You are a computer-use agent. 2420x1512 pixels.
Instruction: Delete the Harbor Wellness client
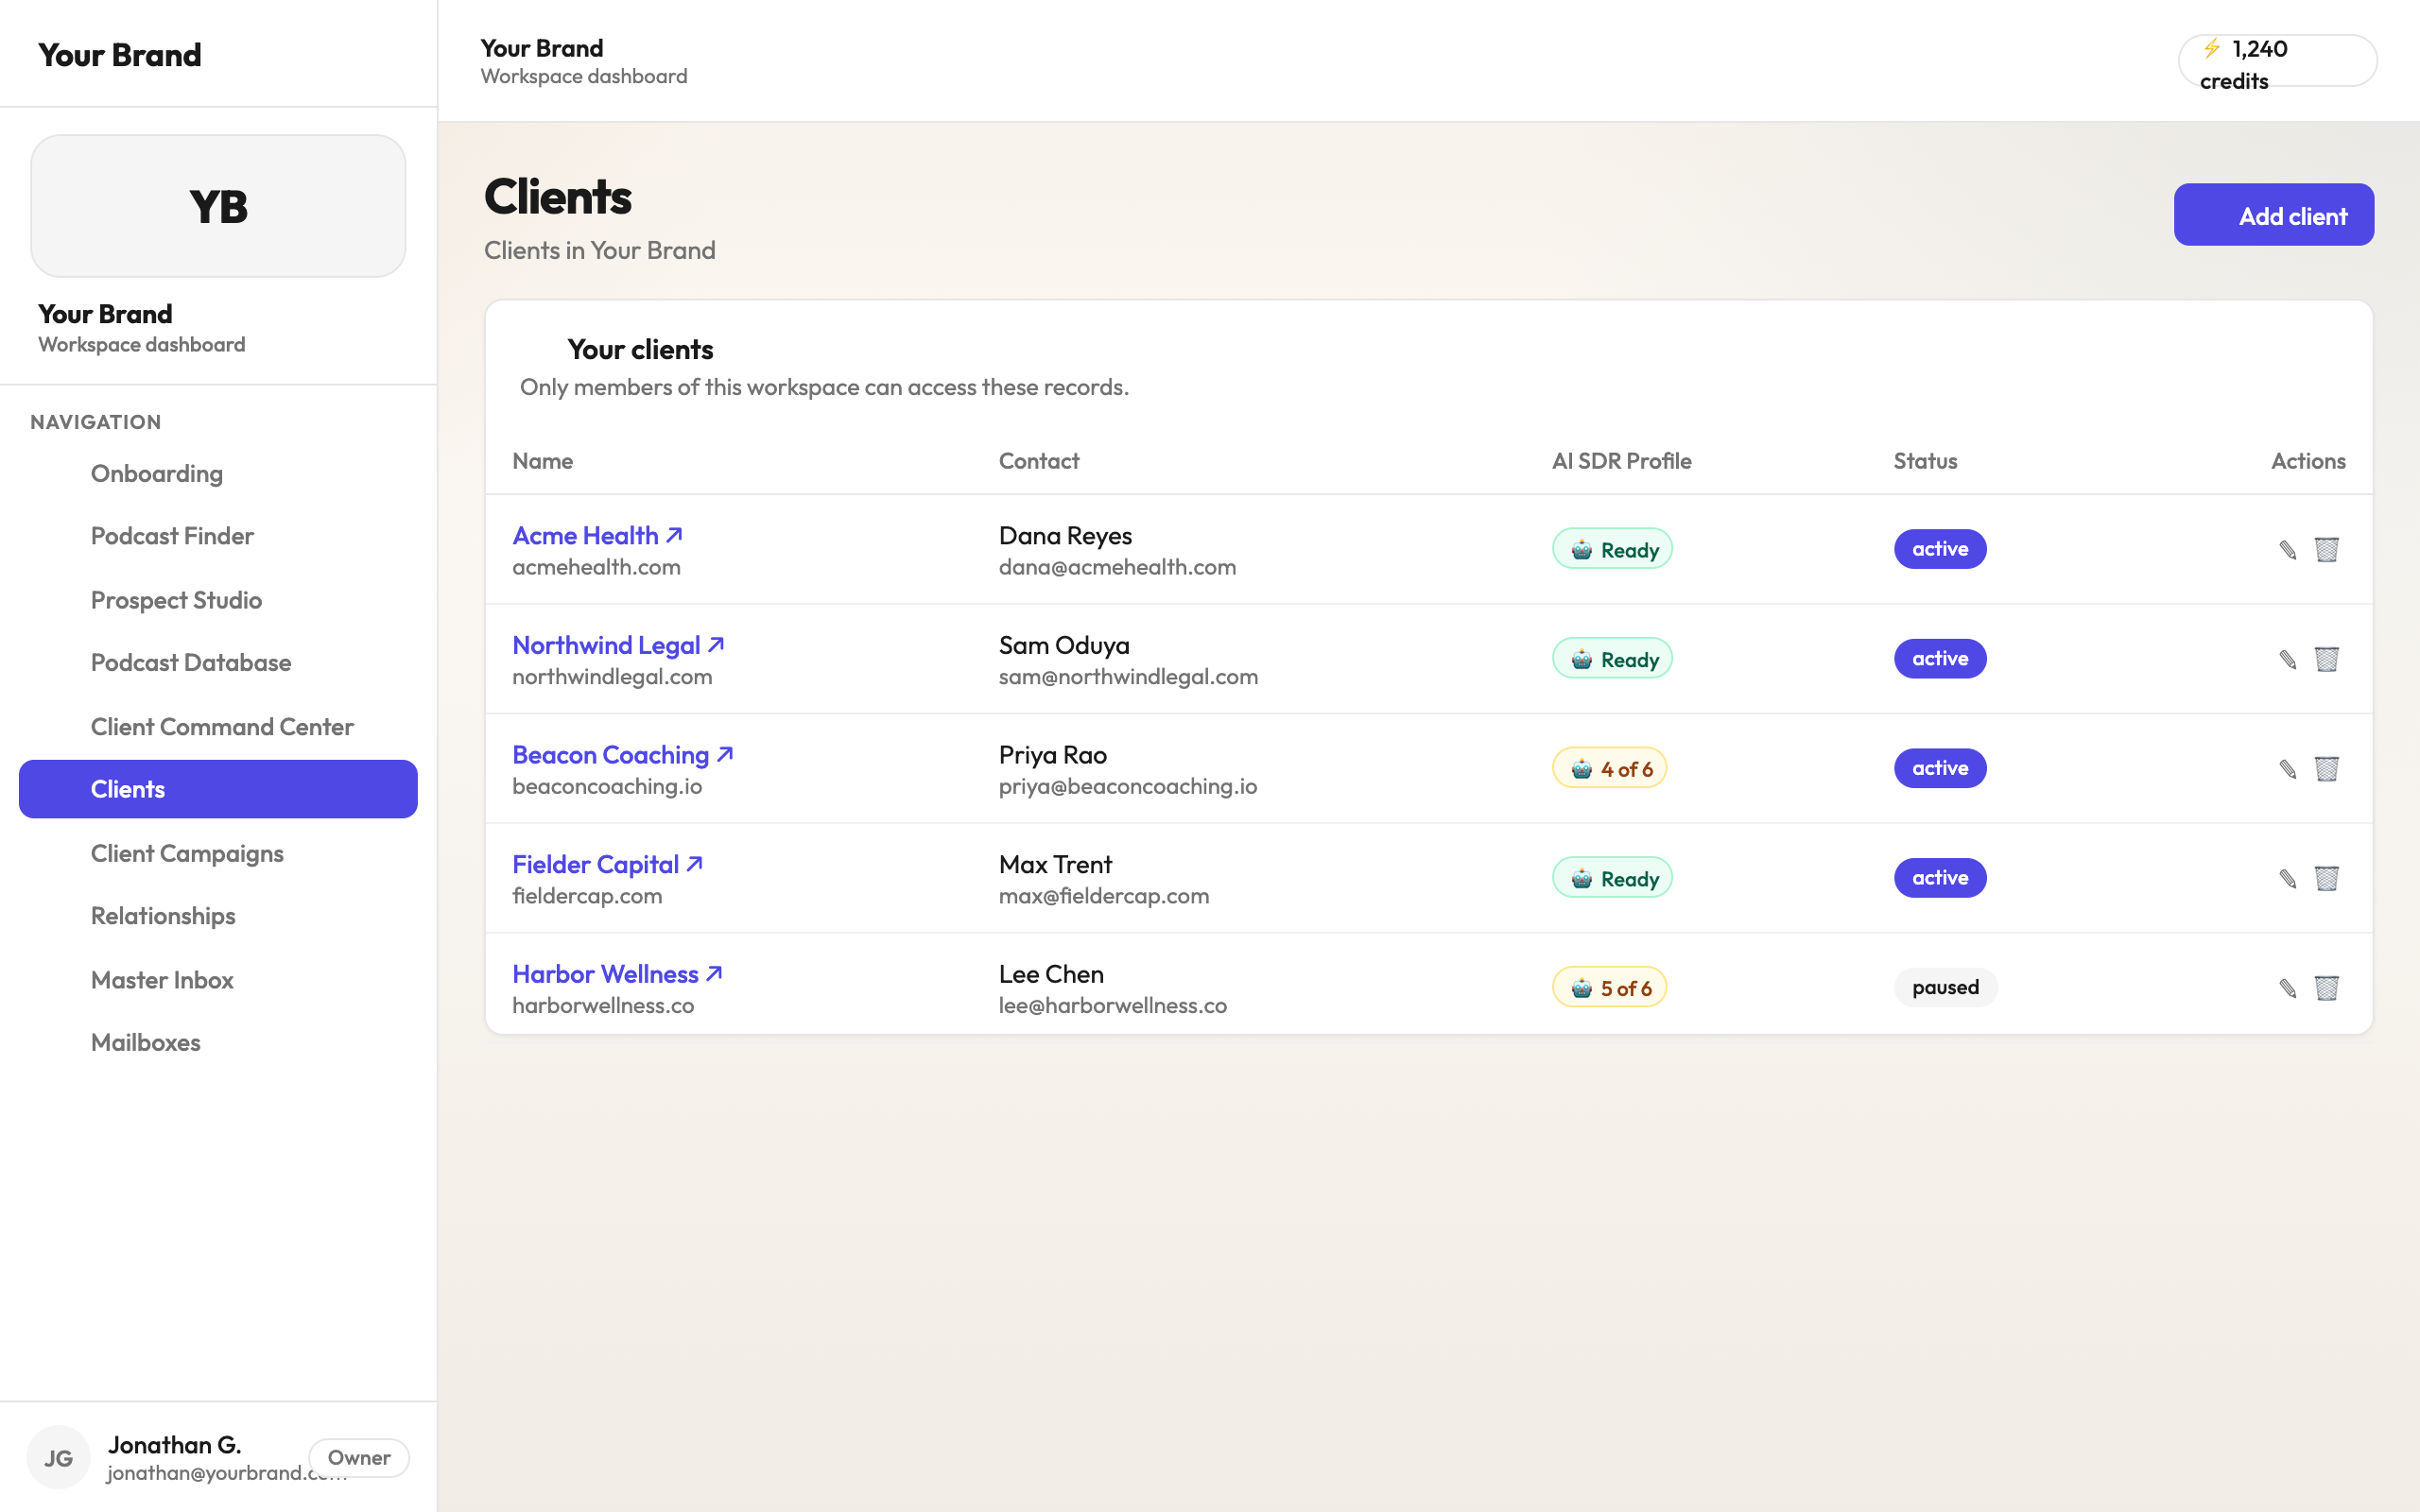[x=2327, y=988]
